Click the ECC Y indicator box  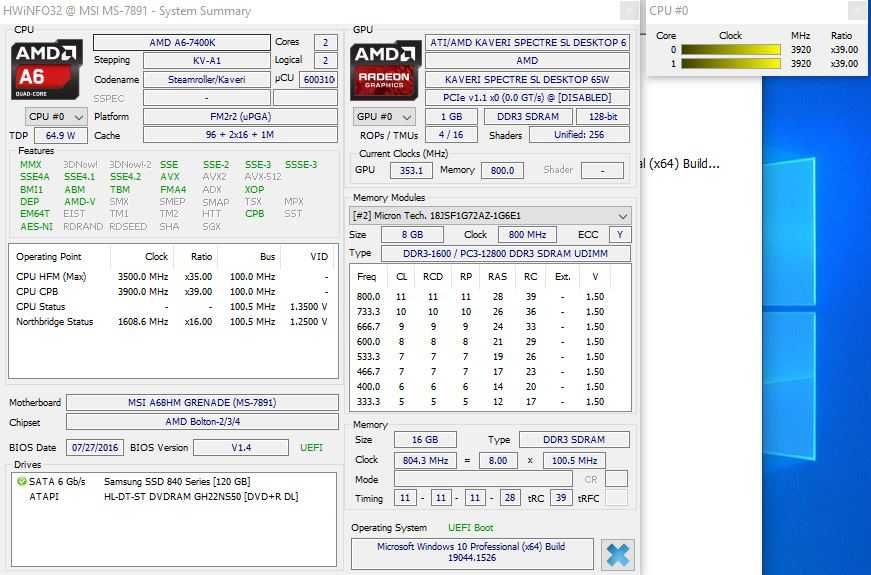pos(620,235)
